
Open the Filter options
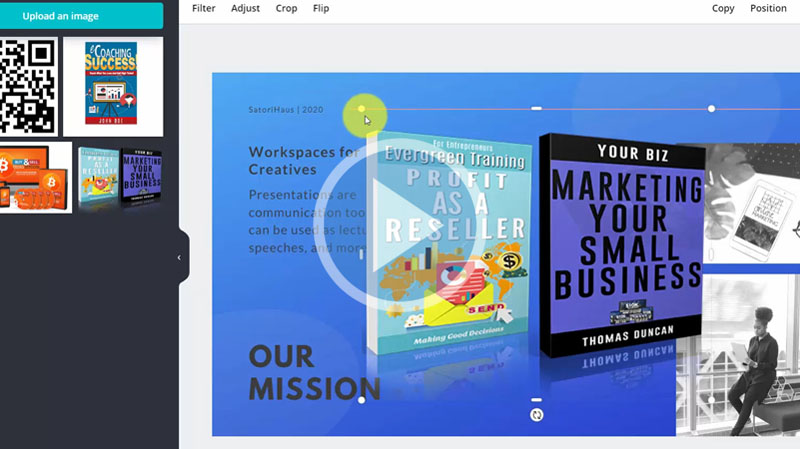[x=204, y=8]
